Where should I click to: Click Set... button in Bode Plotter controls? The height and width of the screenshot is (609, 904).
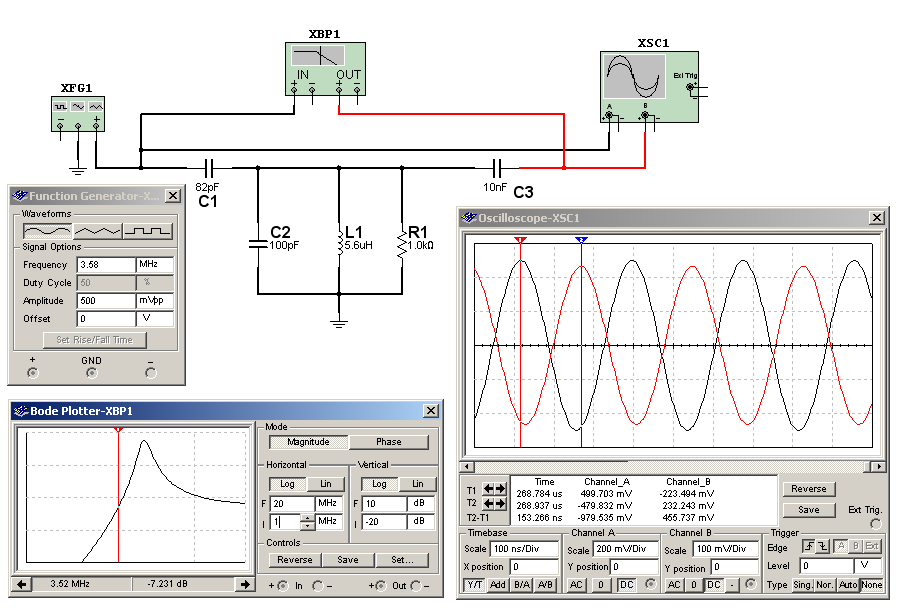pyautogui.click(x=403, y=560)
